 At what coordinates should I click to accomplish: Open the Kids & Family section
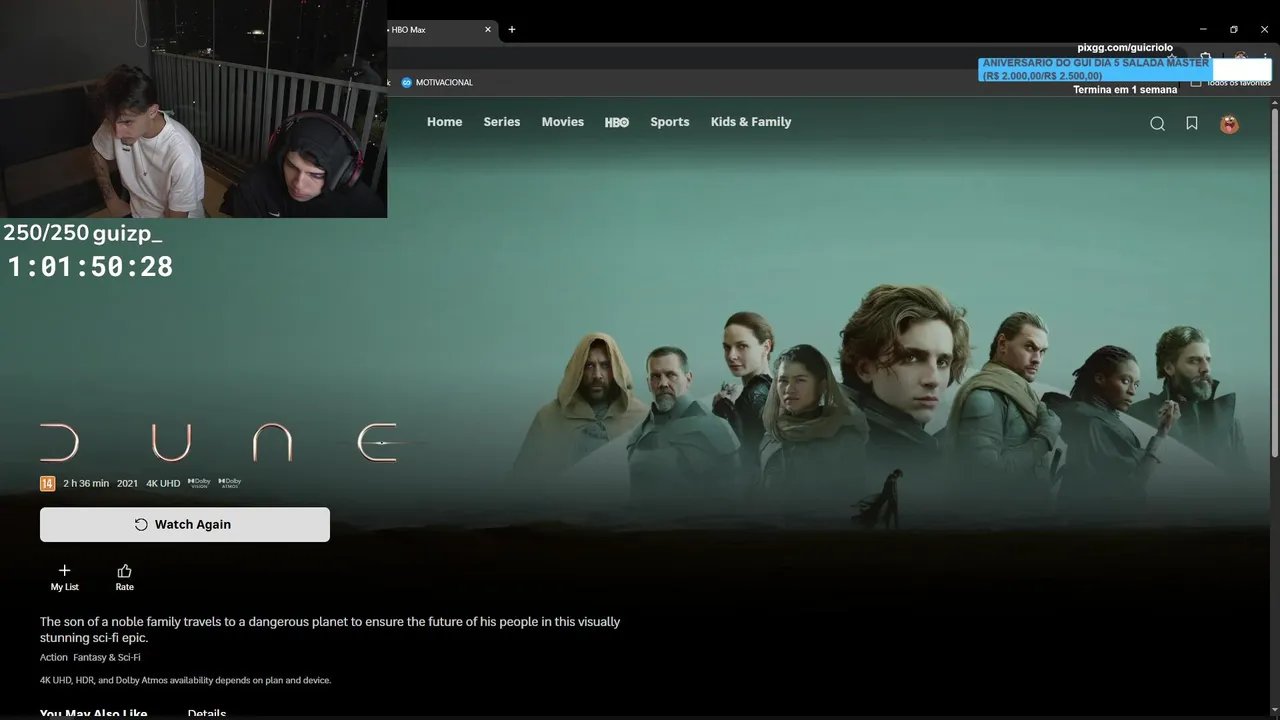pyautogui.click(x=750, y=122)
